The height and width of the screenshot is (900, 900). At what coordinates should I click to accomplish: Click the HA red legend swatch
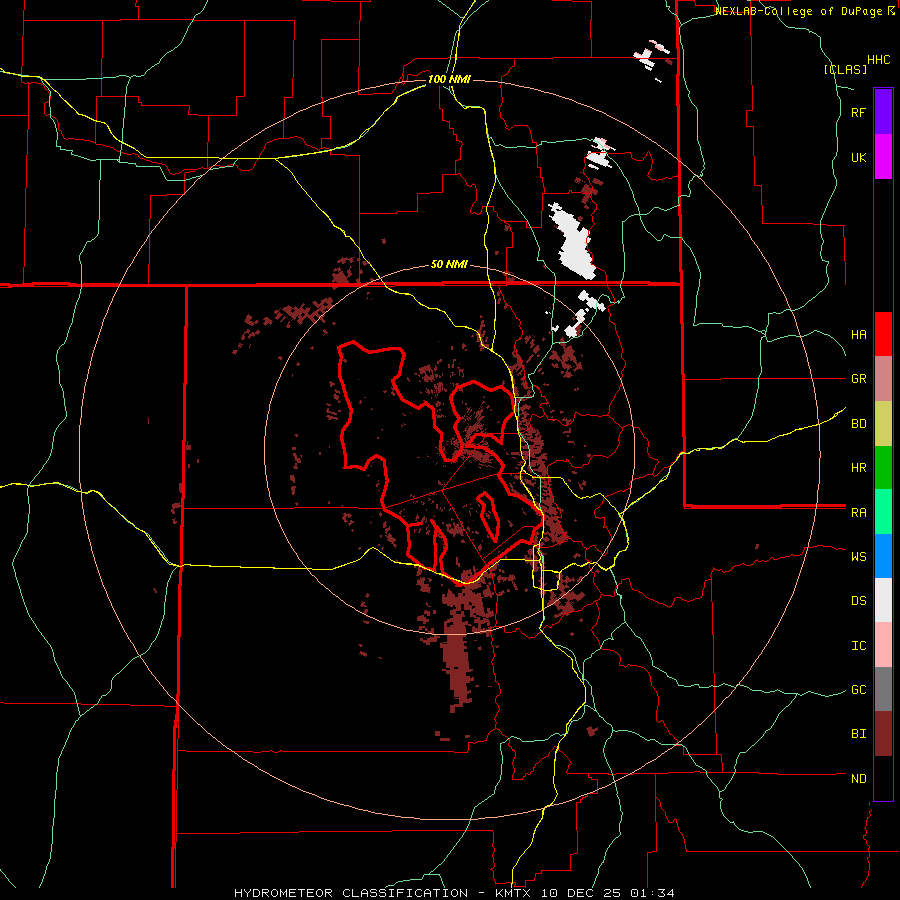tap(883, 334)
